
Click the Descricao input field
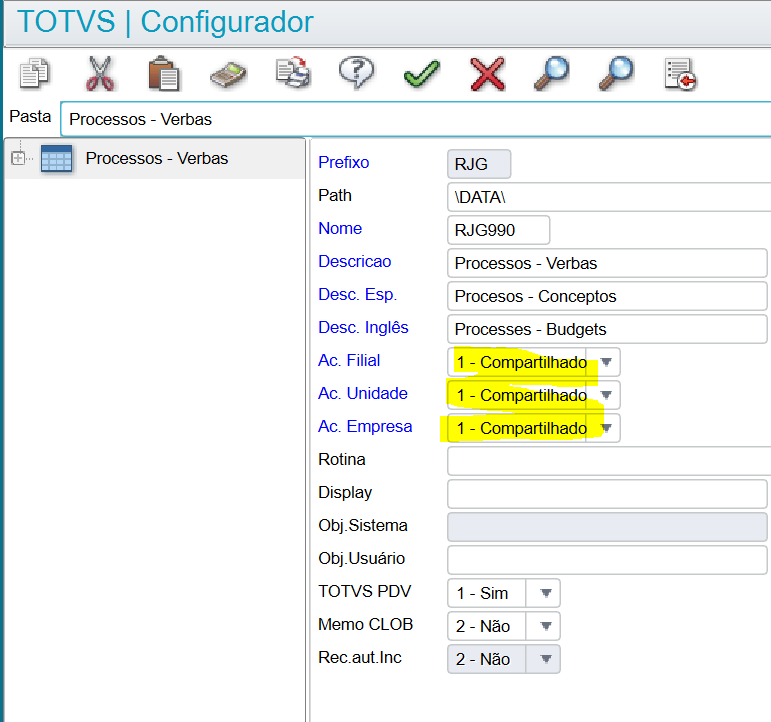pos(607,263)
